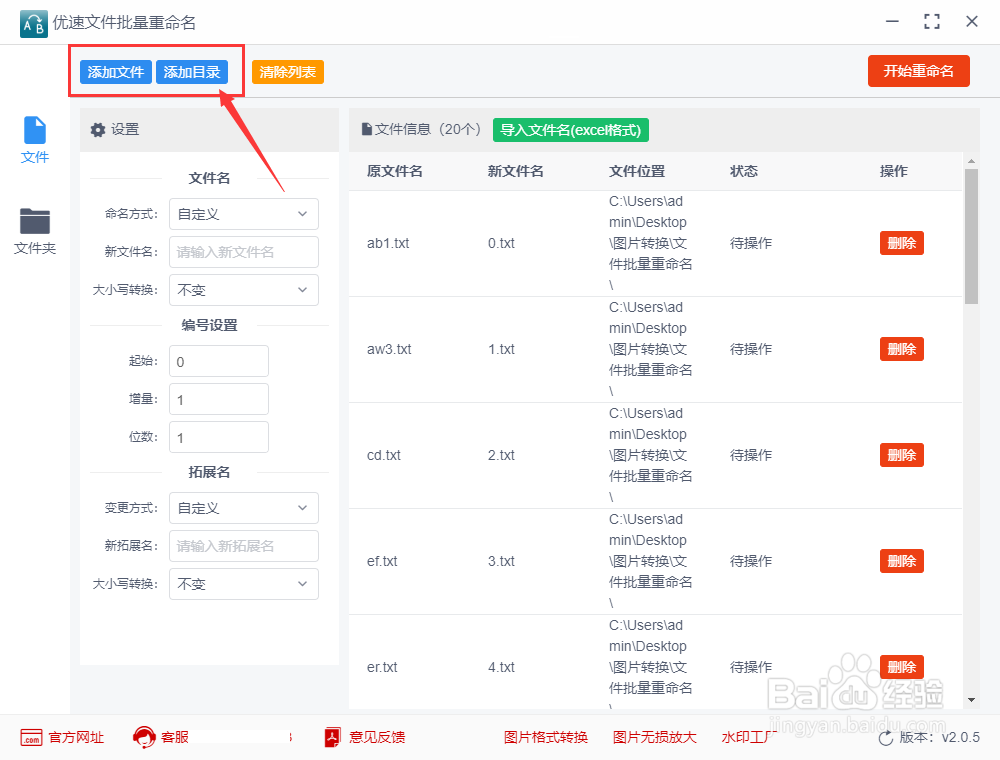Click the 意见反馈 feedback icon

(332, 737)
